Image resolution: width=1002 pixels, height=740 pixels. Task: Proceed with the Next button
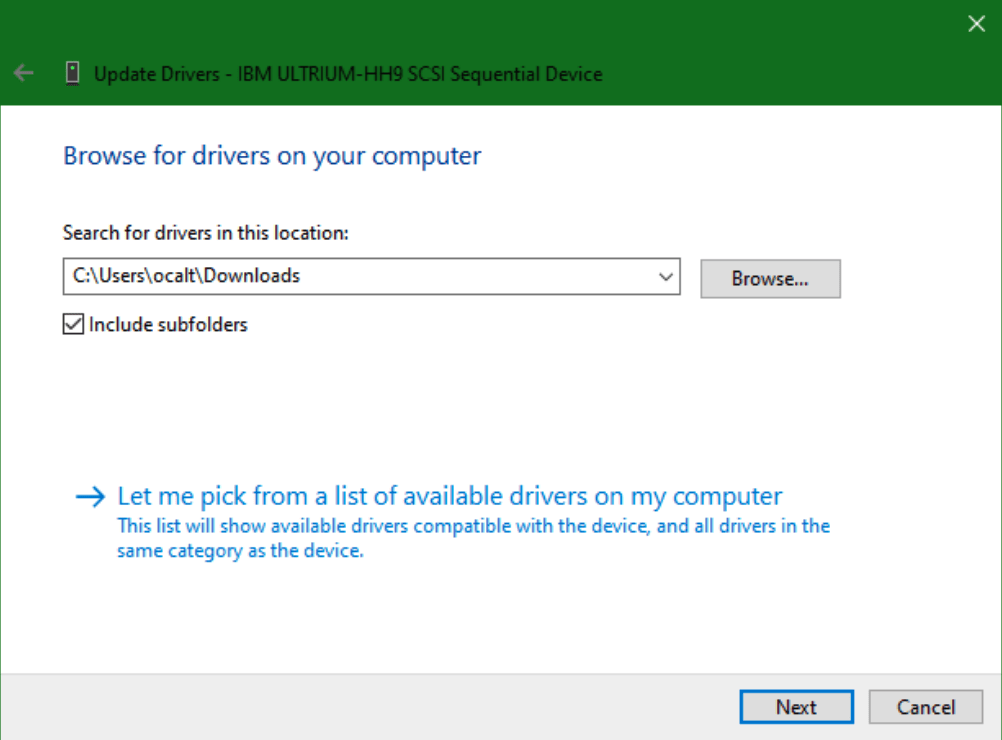click(x=796, y=707)
